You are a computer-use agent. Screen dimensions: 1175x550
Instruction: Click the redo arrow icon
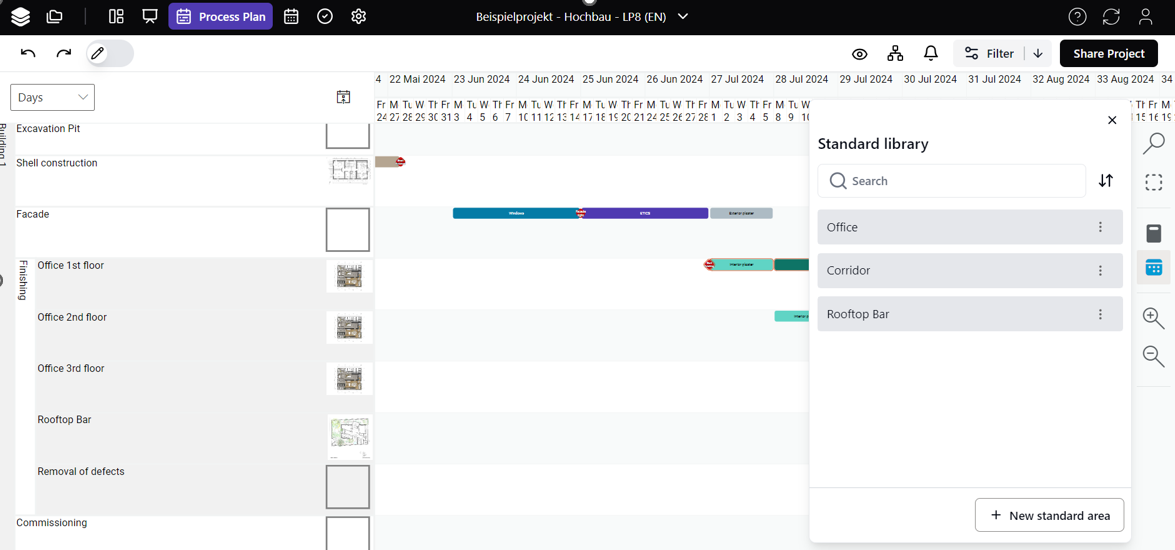(64, 53)
